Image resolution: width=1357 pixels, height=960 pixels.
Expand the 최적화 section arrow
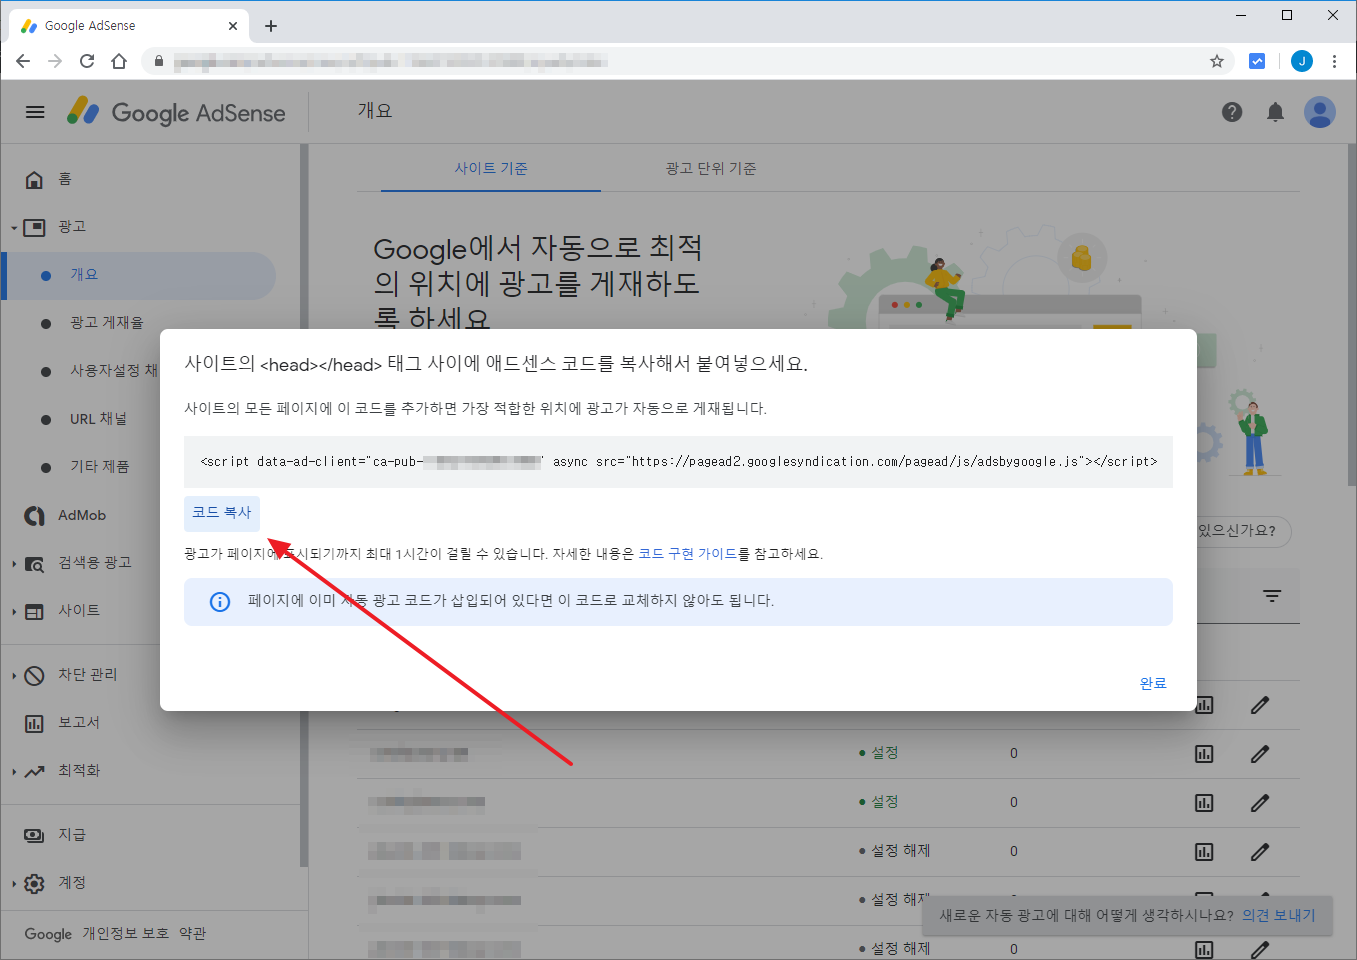[x=14, y=772]
